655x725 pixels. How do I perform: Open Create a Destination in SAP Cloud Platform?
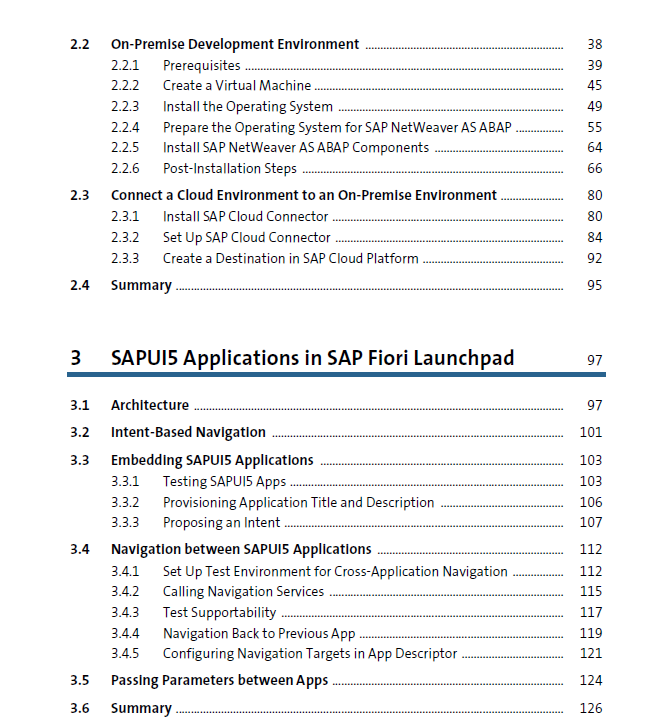click(290, 258)
